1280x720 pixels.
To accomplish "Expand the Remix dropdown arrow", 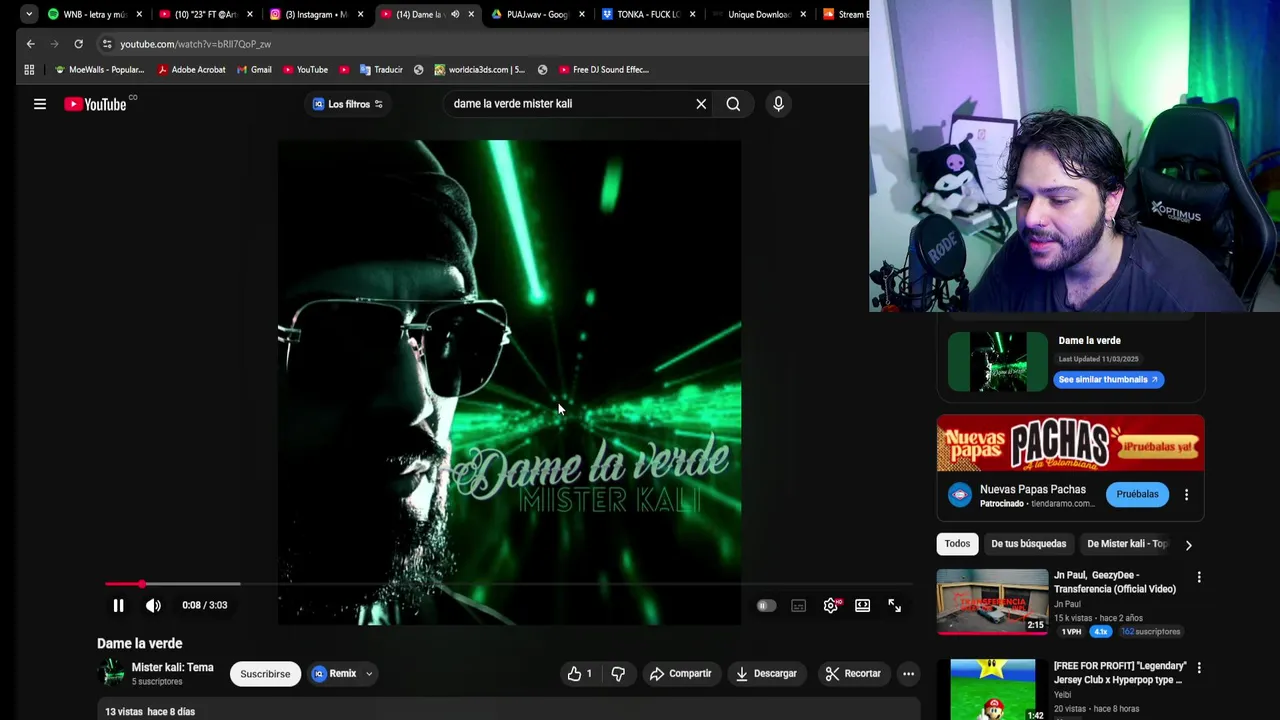I will coord(369,674).
